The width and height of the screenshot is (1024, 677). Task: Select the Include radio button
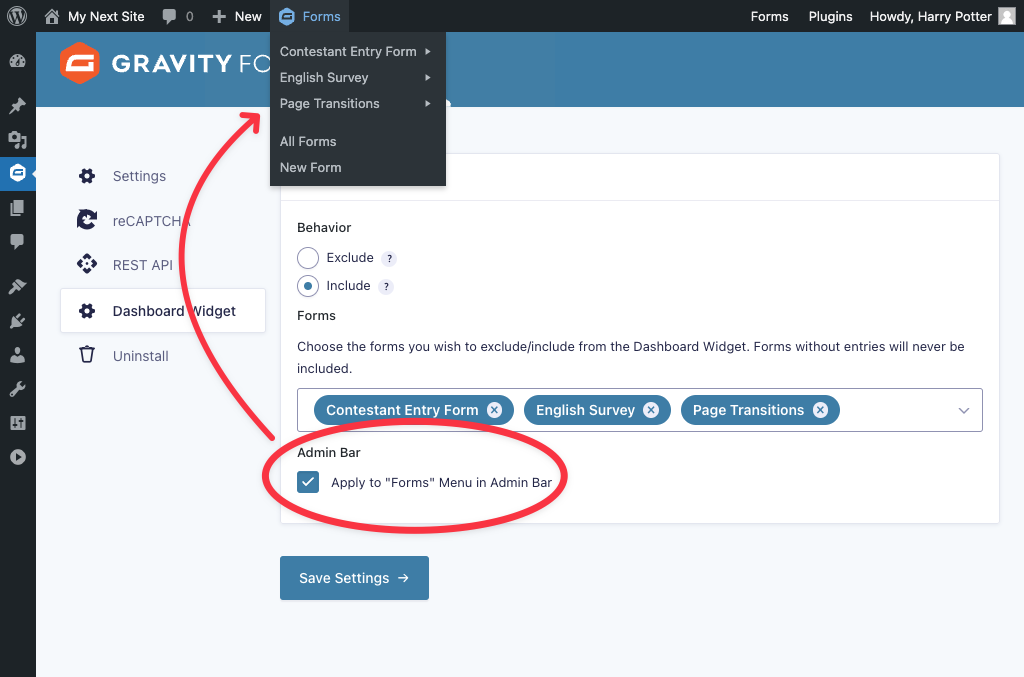[308, 286]
